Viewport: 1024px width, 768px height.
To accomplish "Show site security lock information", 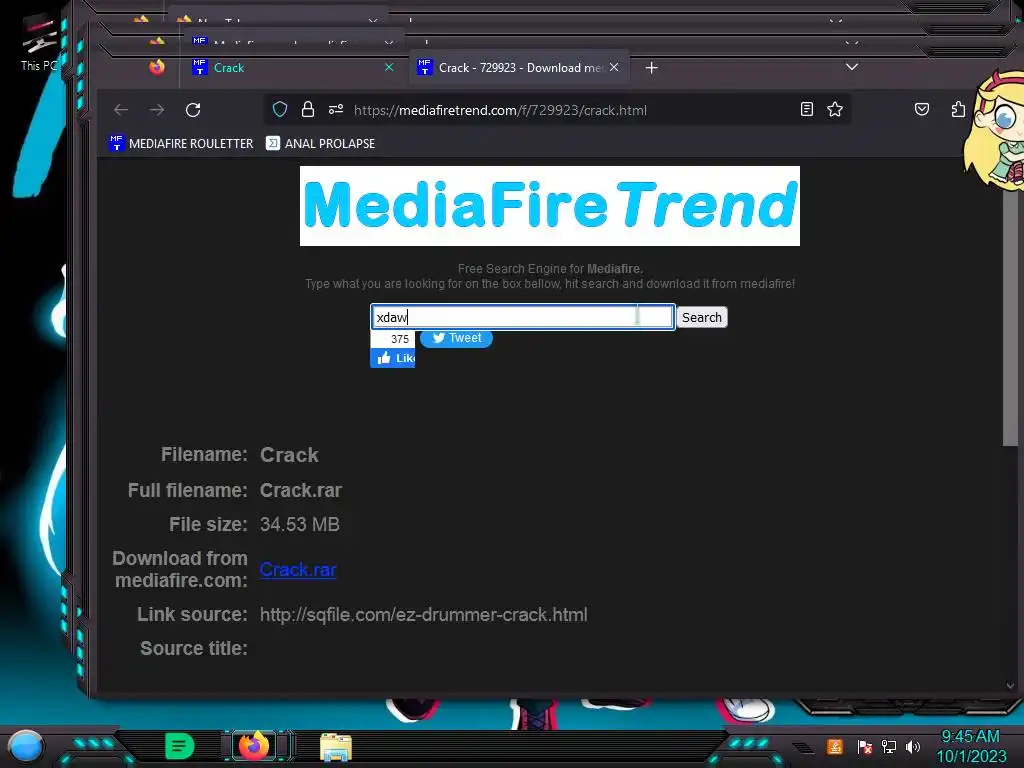I will [308, 110].
